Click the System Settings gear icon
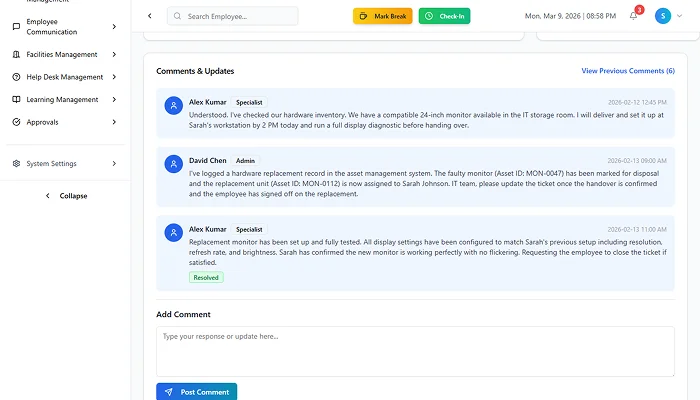Image resolution: width=700 pixels, height=400 pixels. [16, 164]
